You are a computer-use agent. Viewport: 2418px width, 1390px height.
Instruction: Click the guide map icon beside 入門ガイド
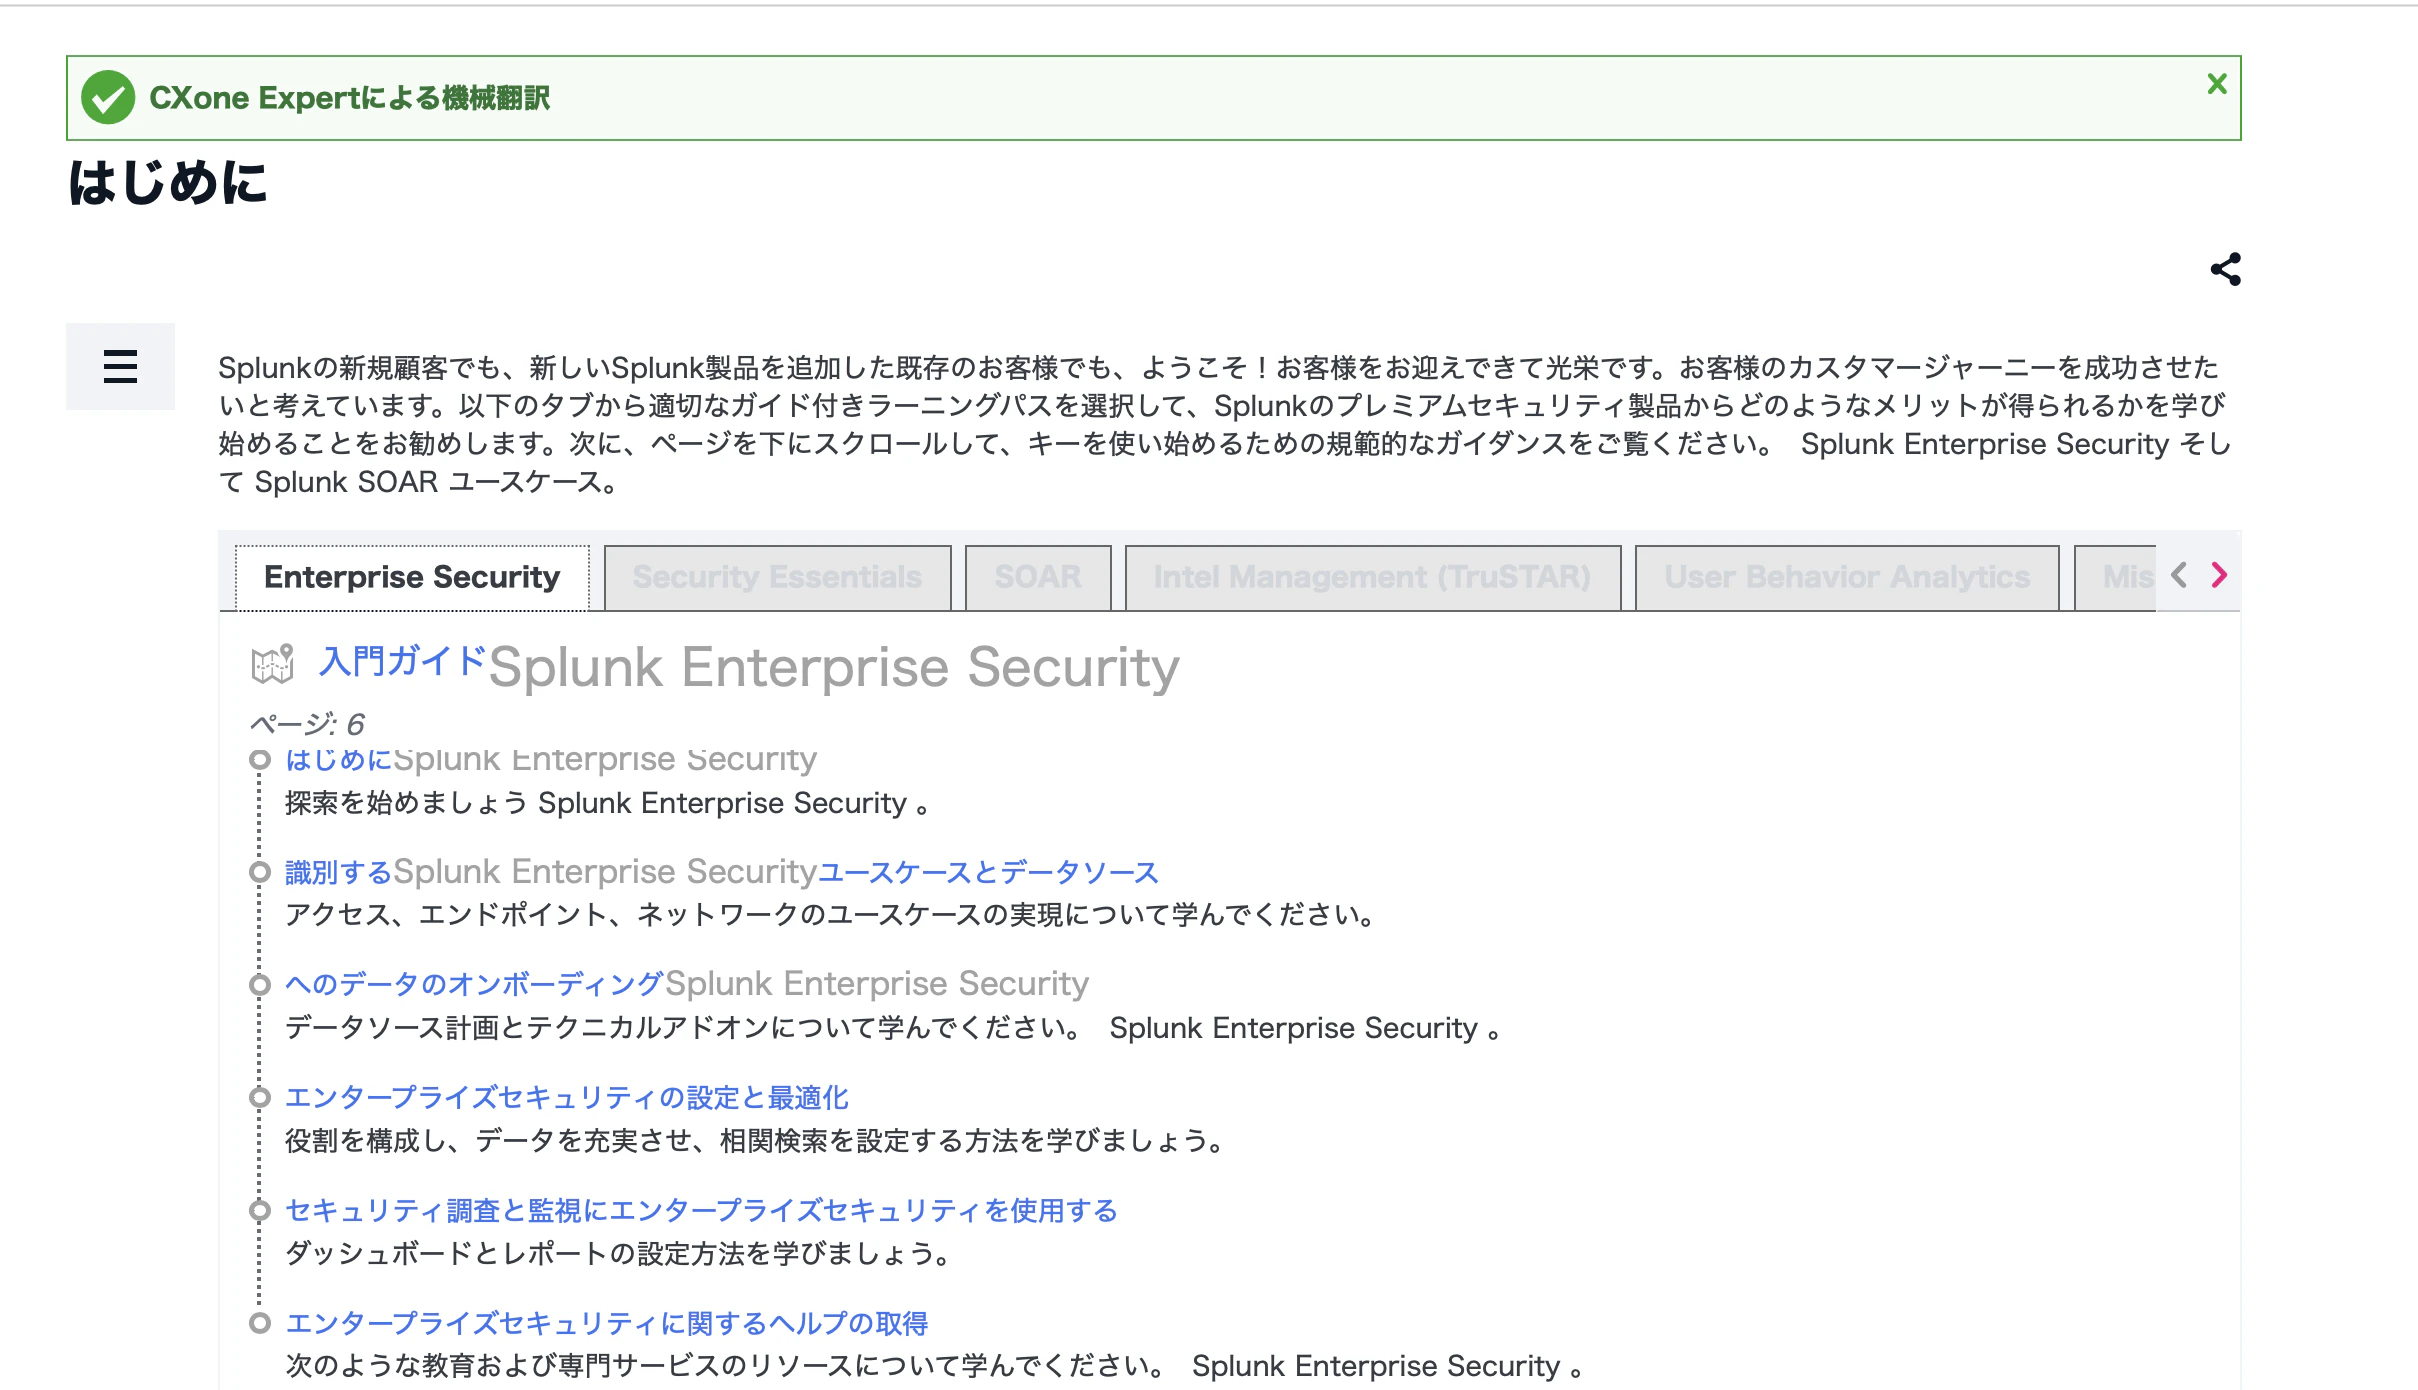(272, 663)
